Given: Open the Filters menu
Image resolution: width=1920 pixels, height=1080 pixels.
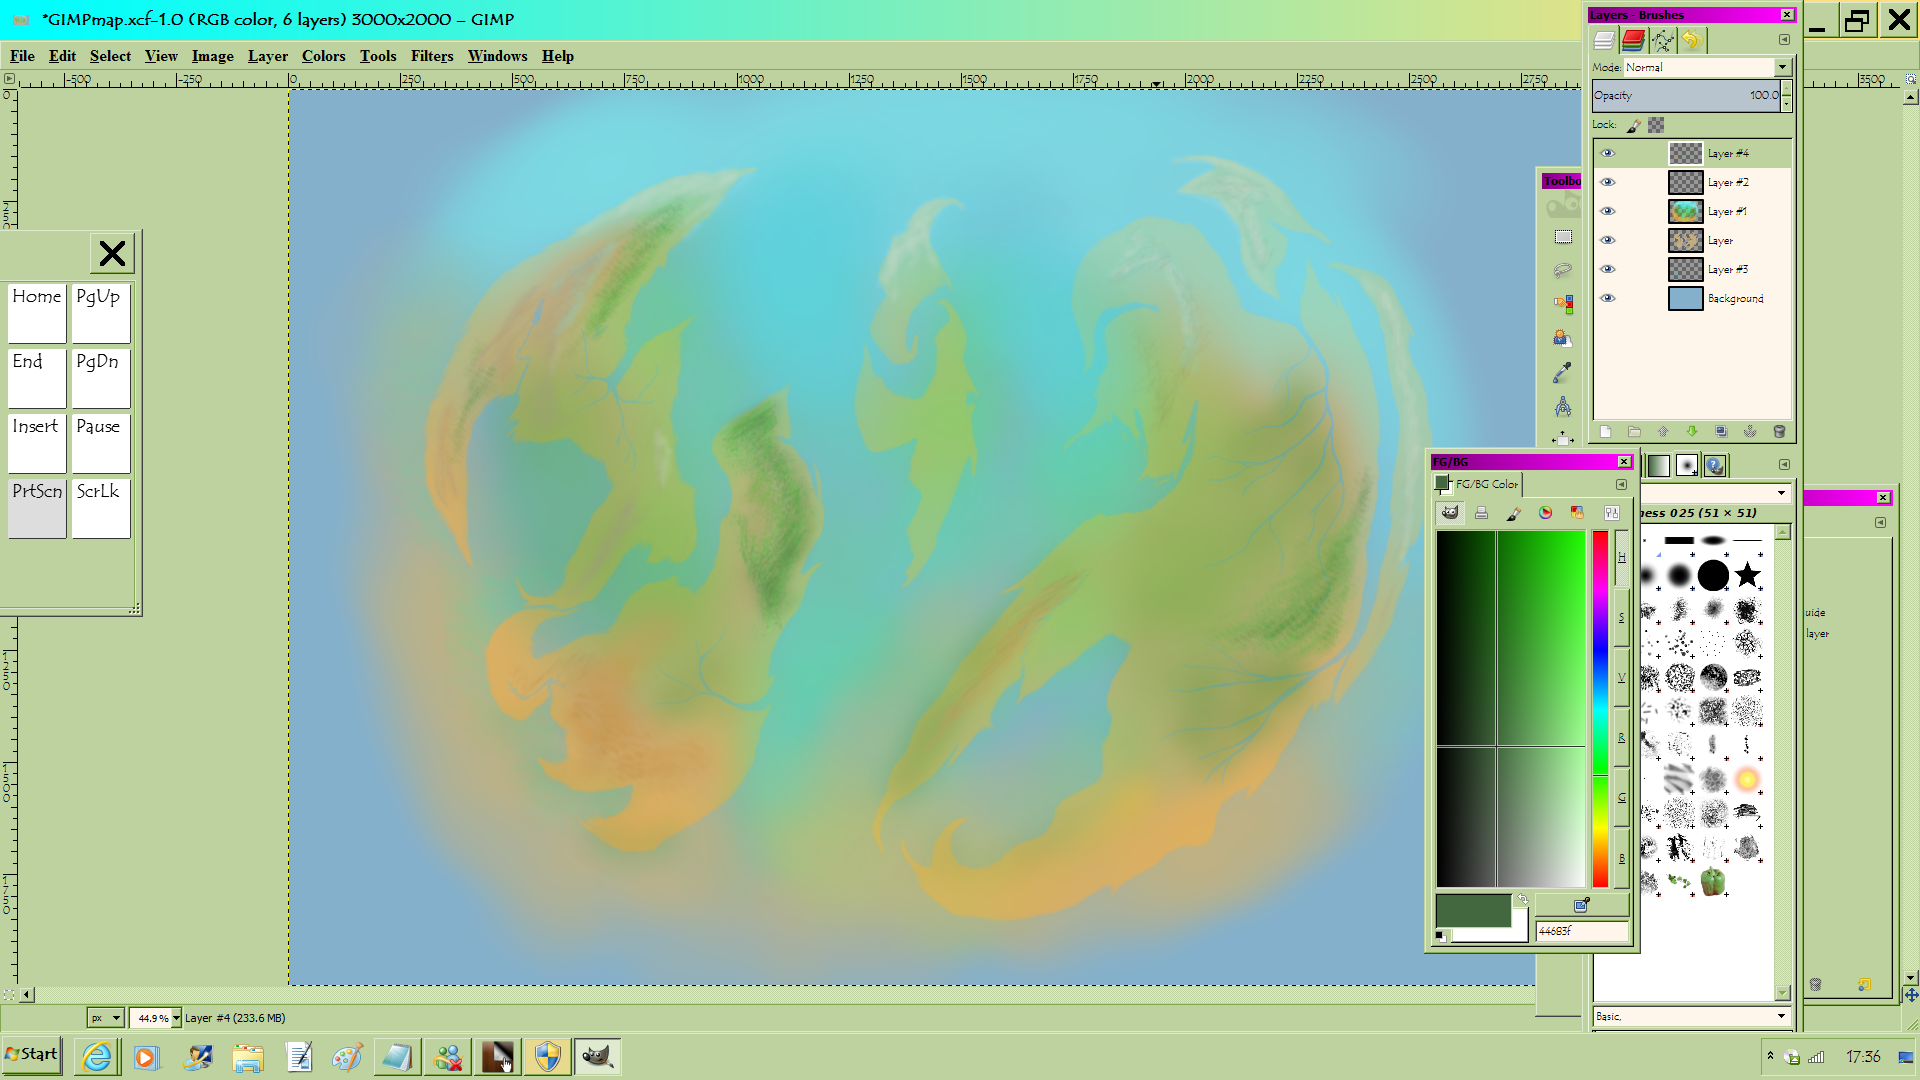Looking at the screenshot, I should point(432,56).
